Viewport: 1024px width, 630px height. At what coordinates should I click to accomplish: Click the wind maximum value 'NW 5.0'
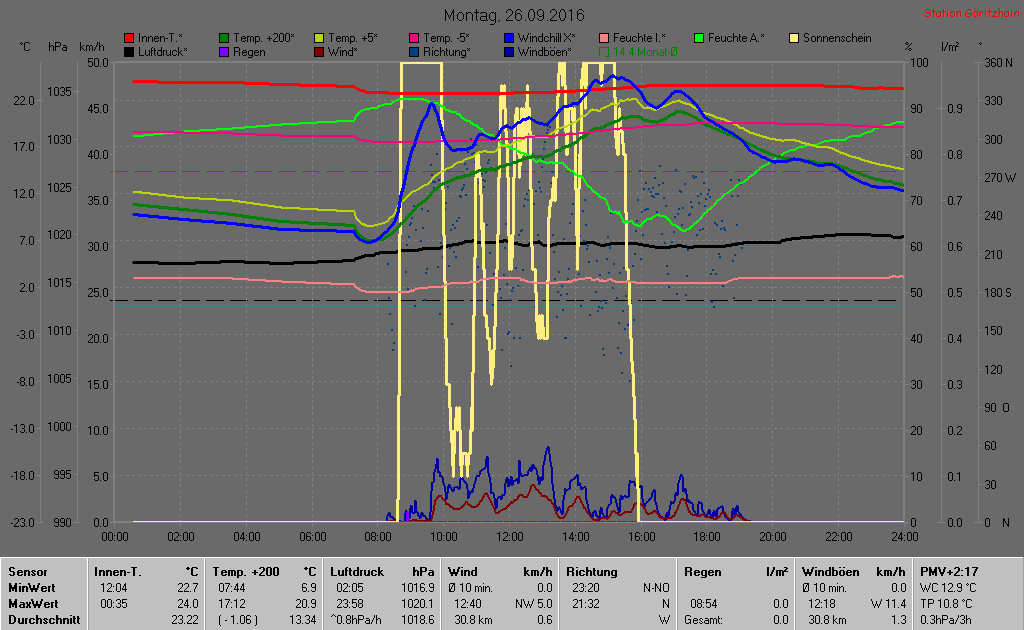(534, 605)
